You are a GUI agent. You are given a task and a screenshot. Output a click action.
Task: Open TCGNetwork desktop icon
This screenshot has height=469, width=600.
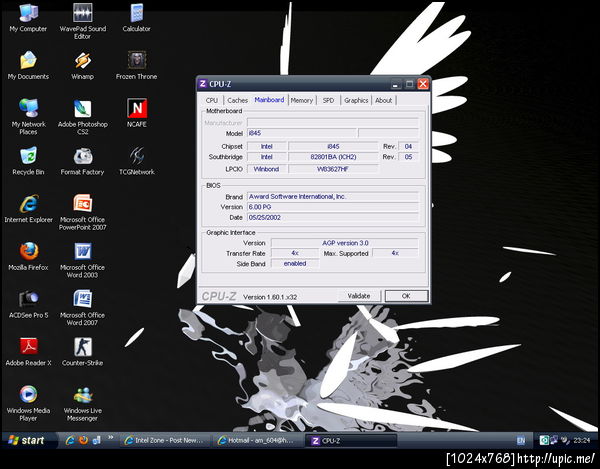[137, 161]
